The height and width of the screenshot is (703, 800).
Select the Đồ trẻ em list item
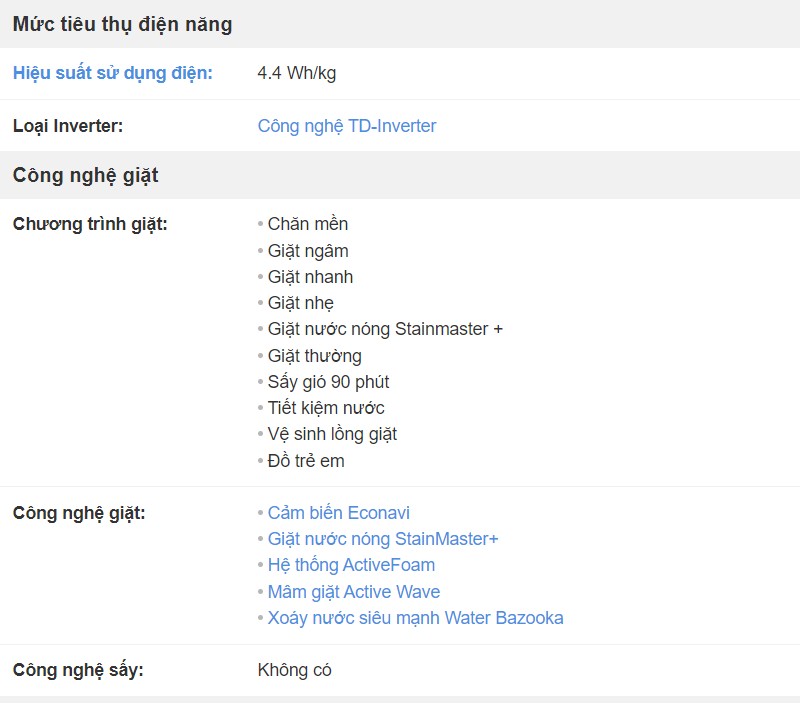tap(306, 461)
